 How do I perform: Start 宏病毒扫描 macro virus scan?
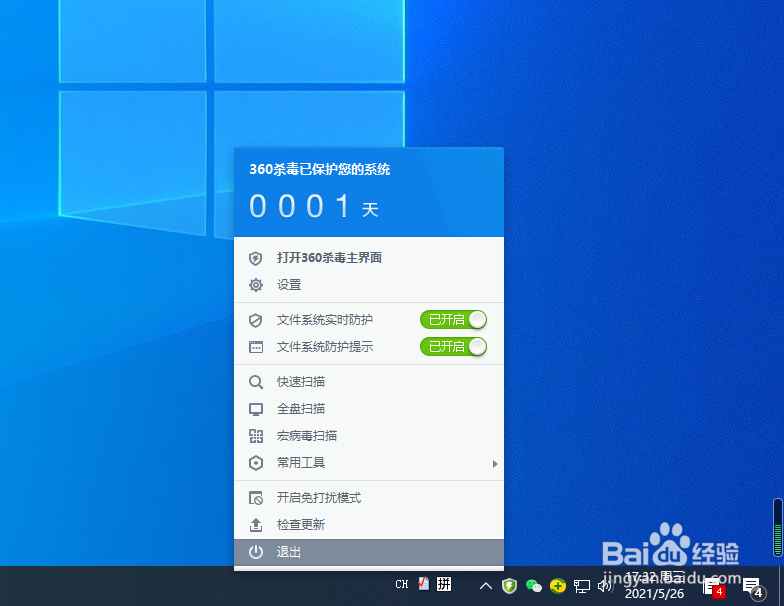coord(368,436)
